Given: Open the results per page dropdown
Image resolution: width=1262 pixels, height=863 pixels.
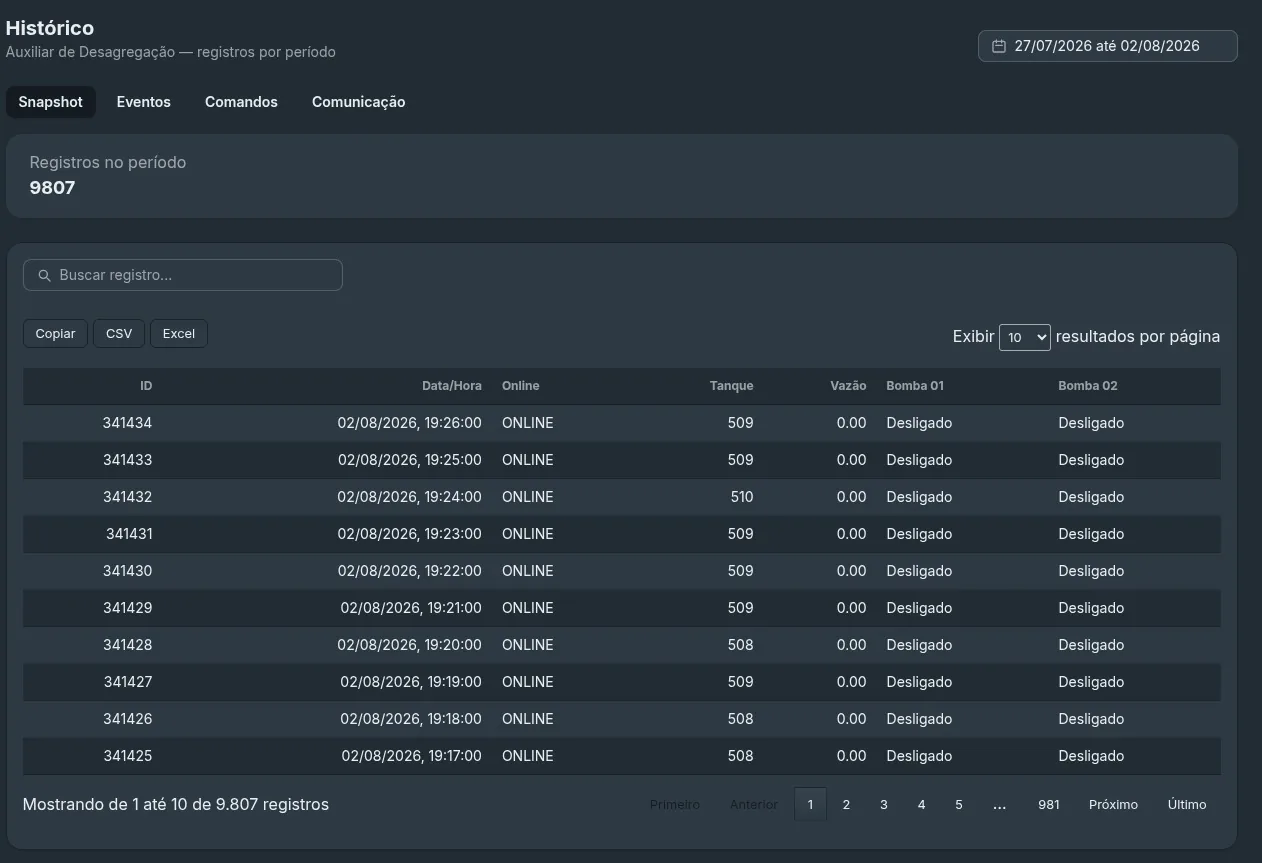Looking at the screenshot, I should 1024,337.
